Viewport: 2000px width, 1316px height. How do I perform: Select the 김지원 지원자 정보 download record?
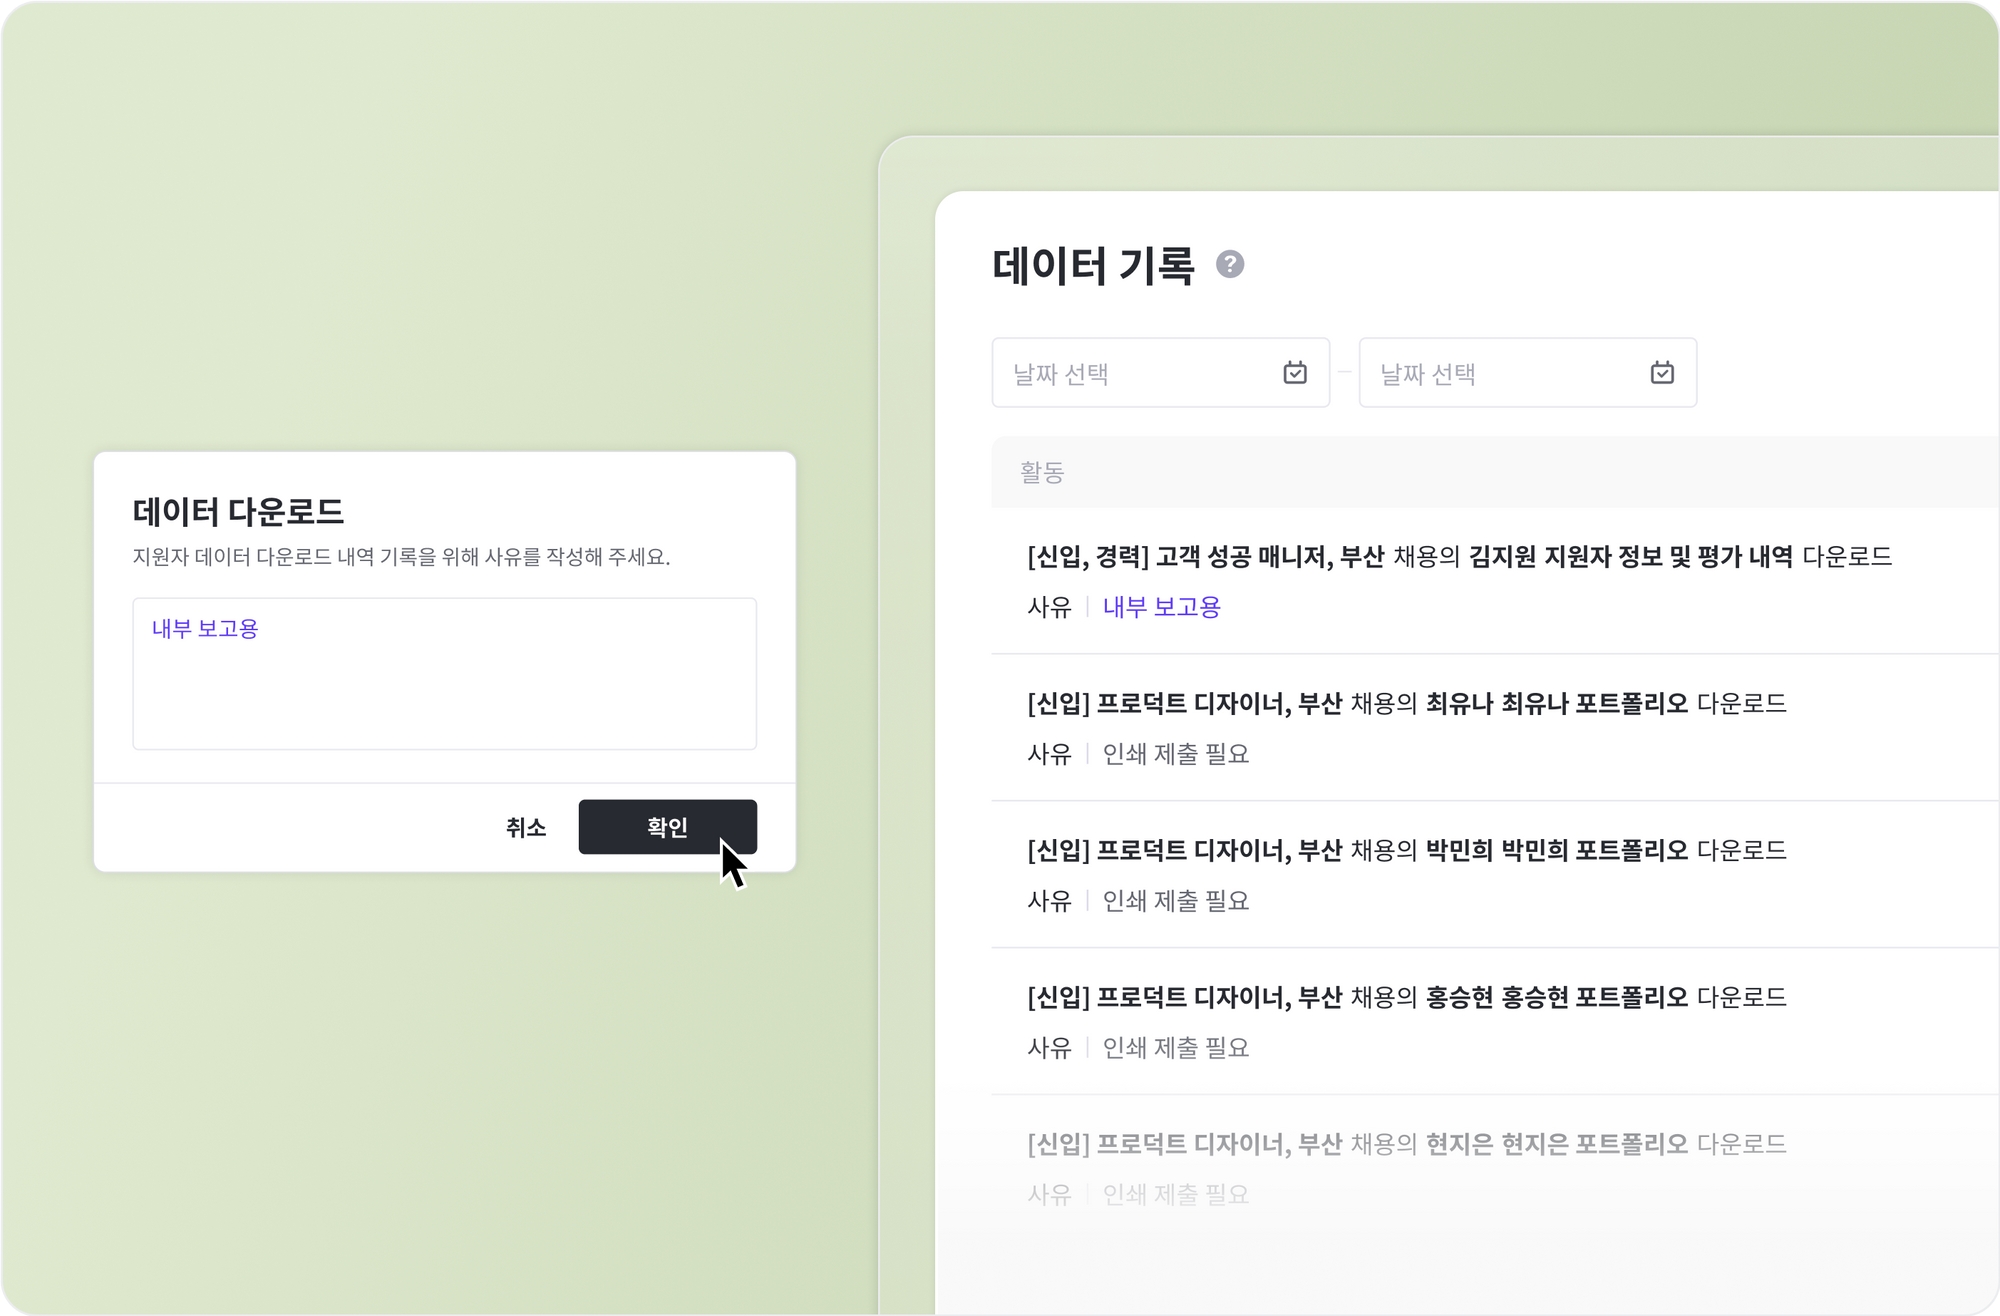tap(1458, 557)
